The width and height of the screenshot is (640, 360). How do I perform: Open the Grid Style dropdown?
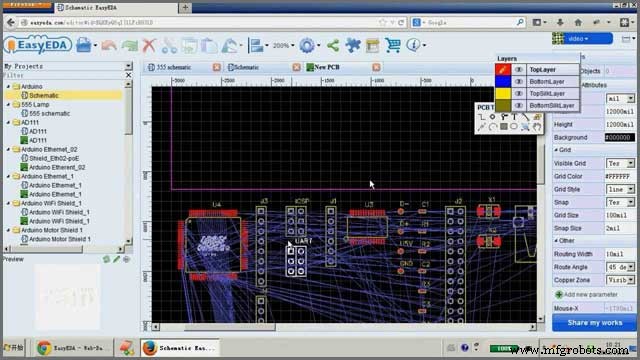pyautogui.click(x=620, y=189)
